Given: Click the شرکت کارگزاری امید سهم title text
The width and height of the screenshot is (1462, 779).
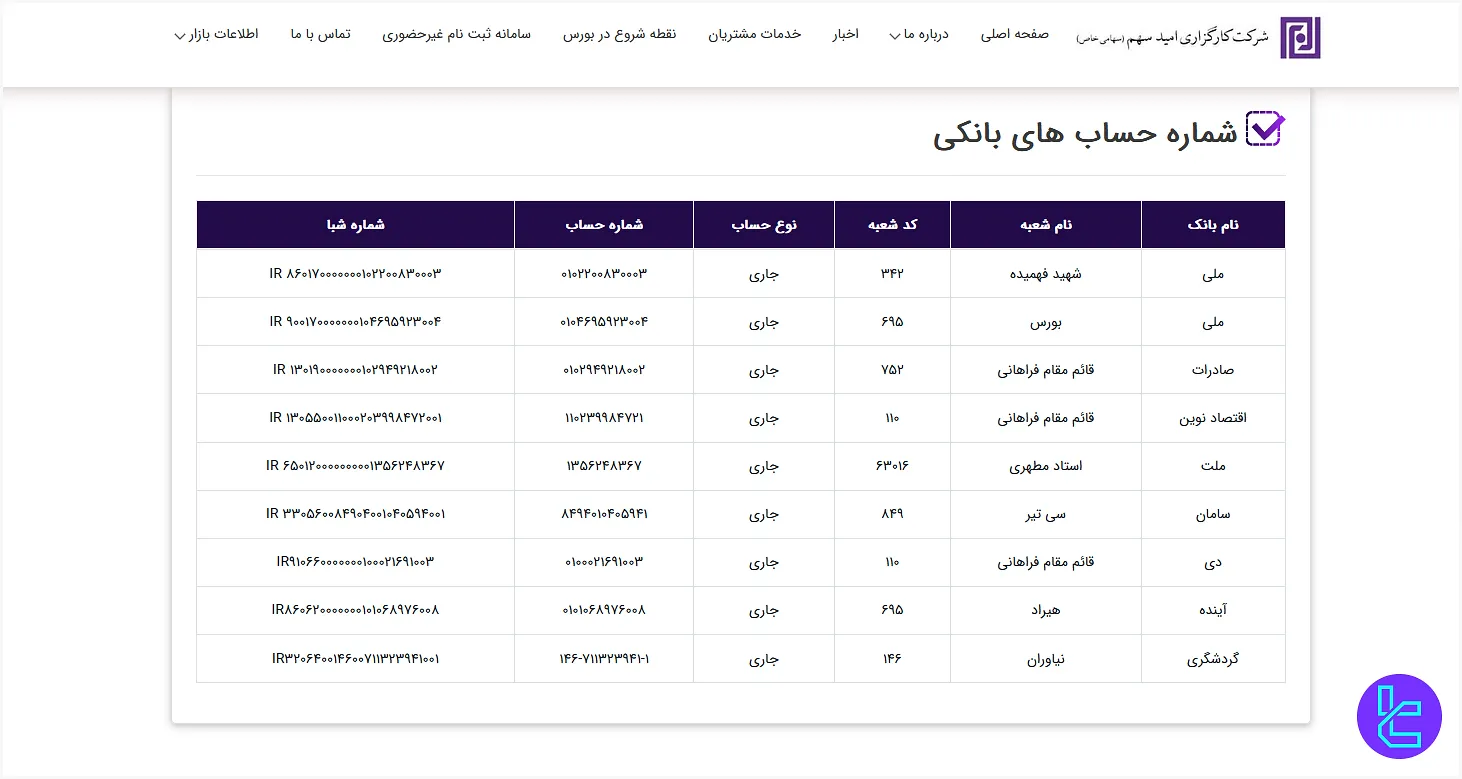Looking at the screenshot, I should click(x=1172, y=37).
